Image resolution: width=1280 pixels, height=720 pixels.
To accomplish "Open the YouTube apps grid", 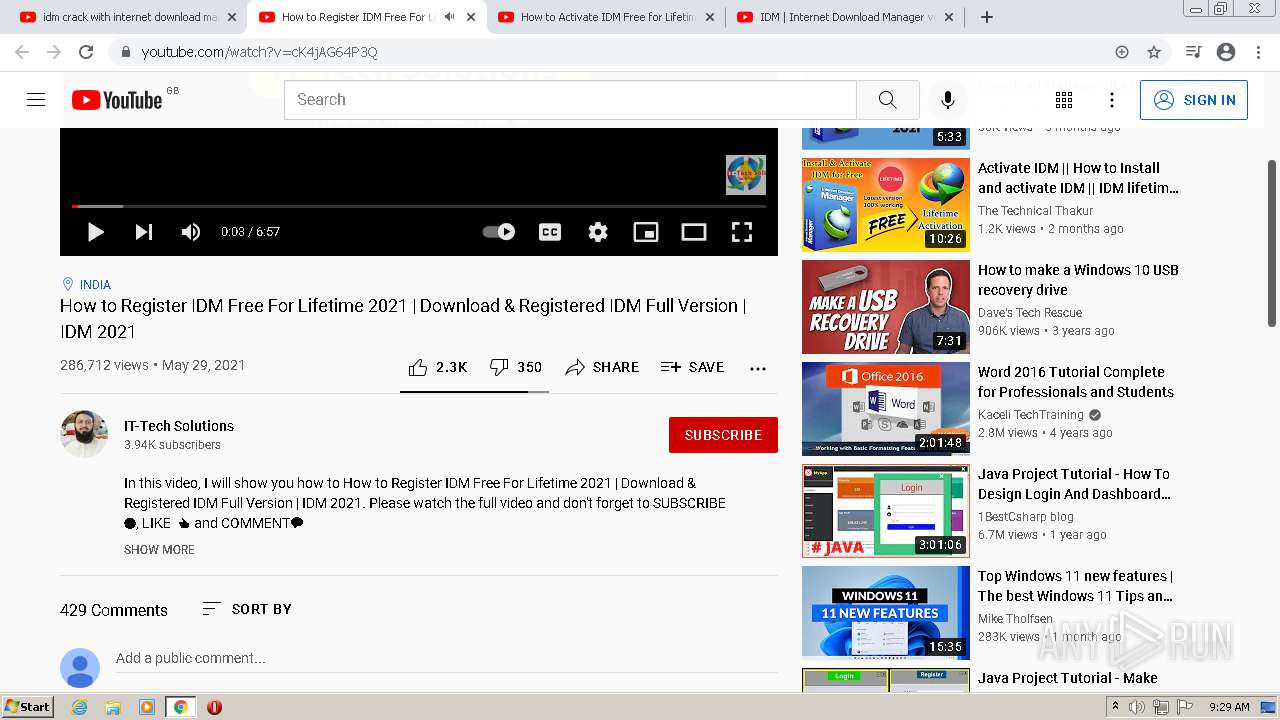I will (1064, 100).
